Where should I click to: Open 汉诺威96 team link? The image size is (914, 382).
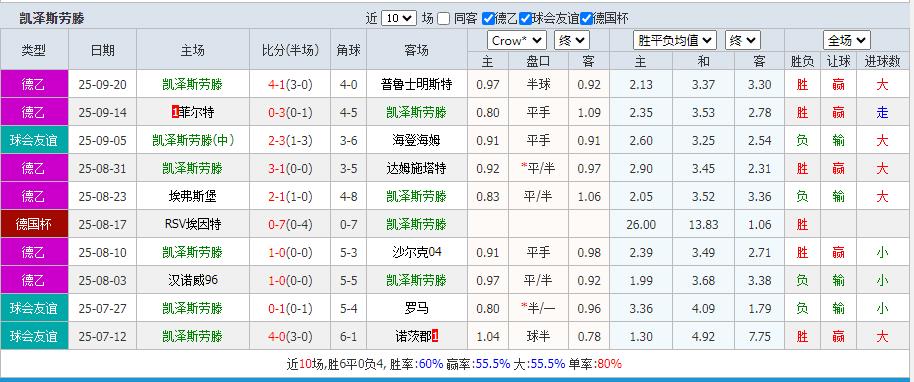coord(193,281)
